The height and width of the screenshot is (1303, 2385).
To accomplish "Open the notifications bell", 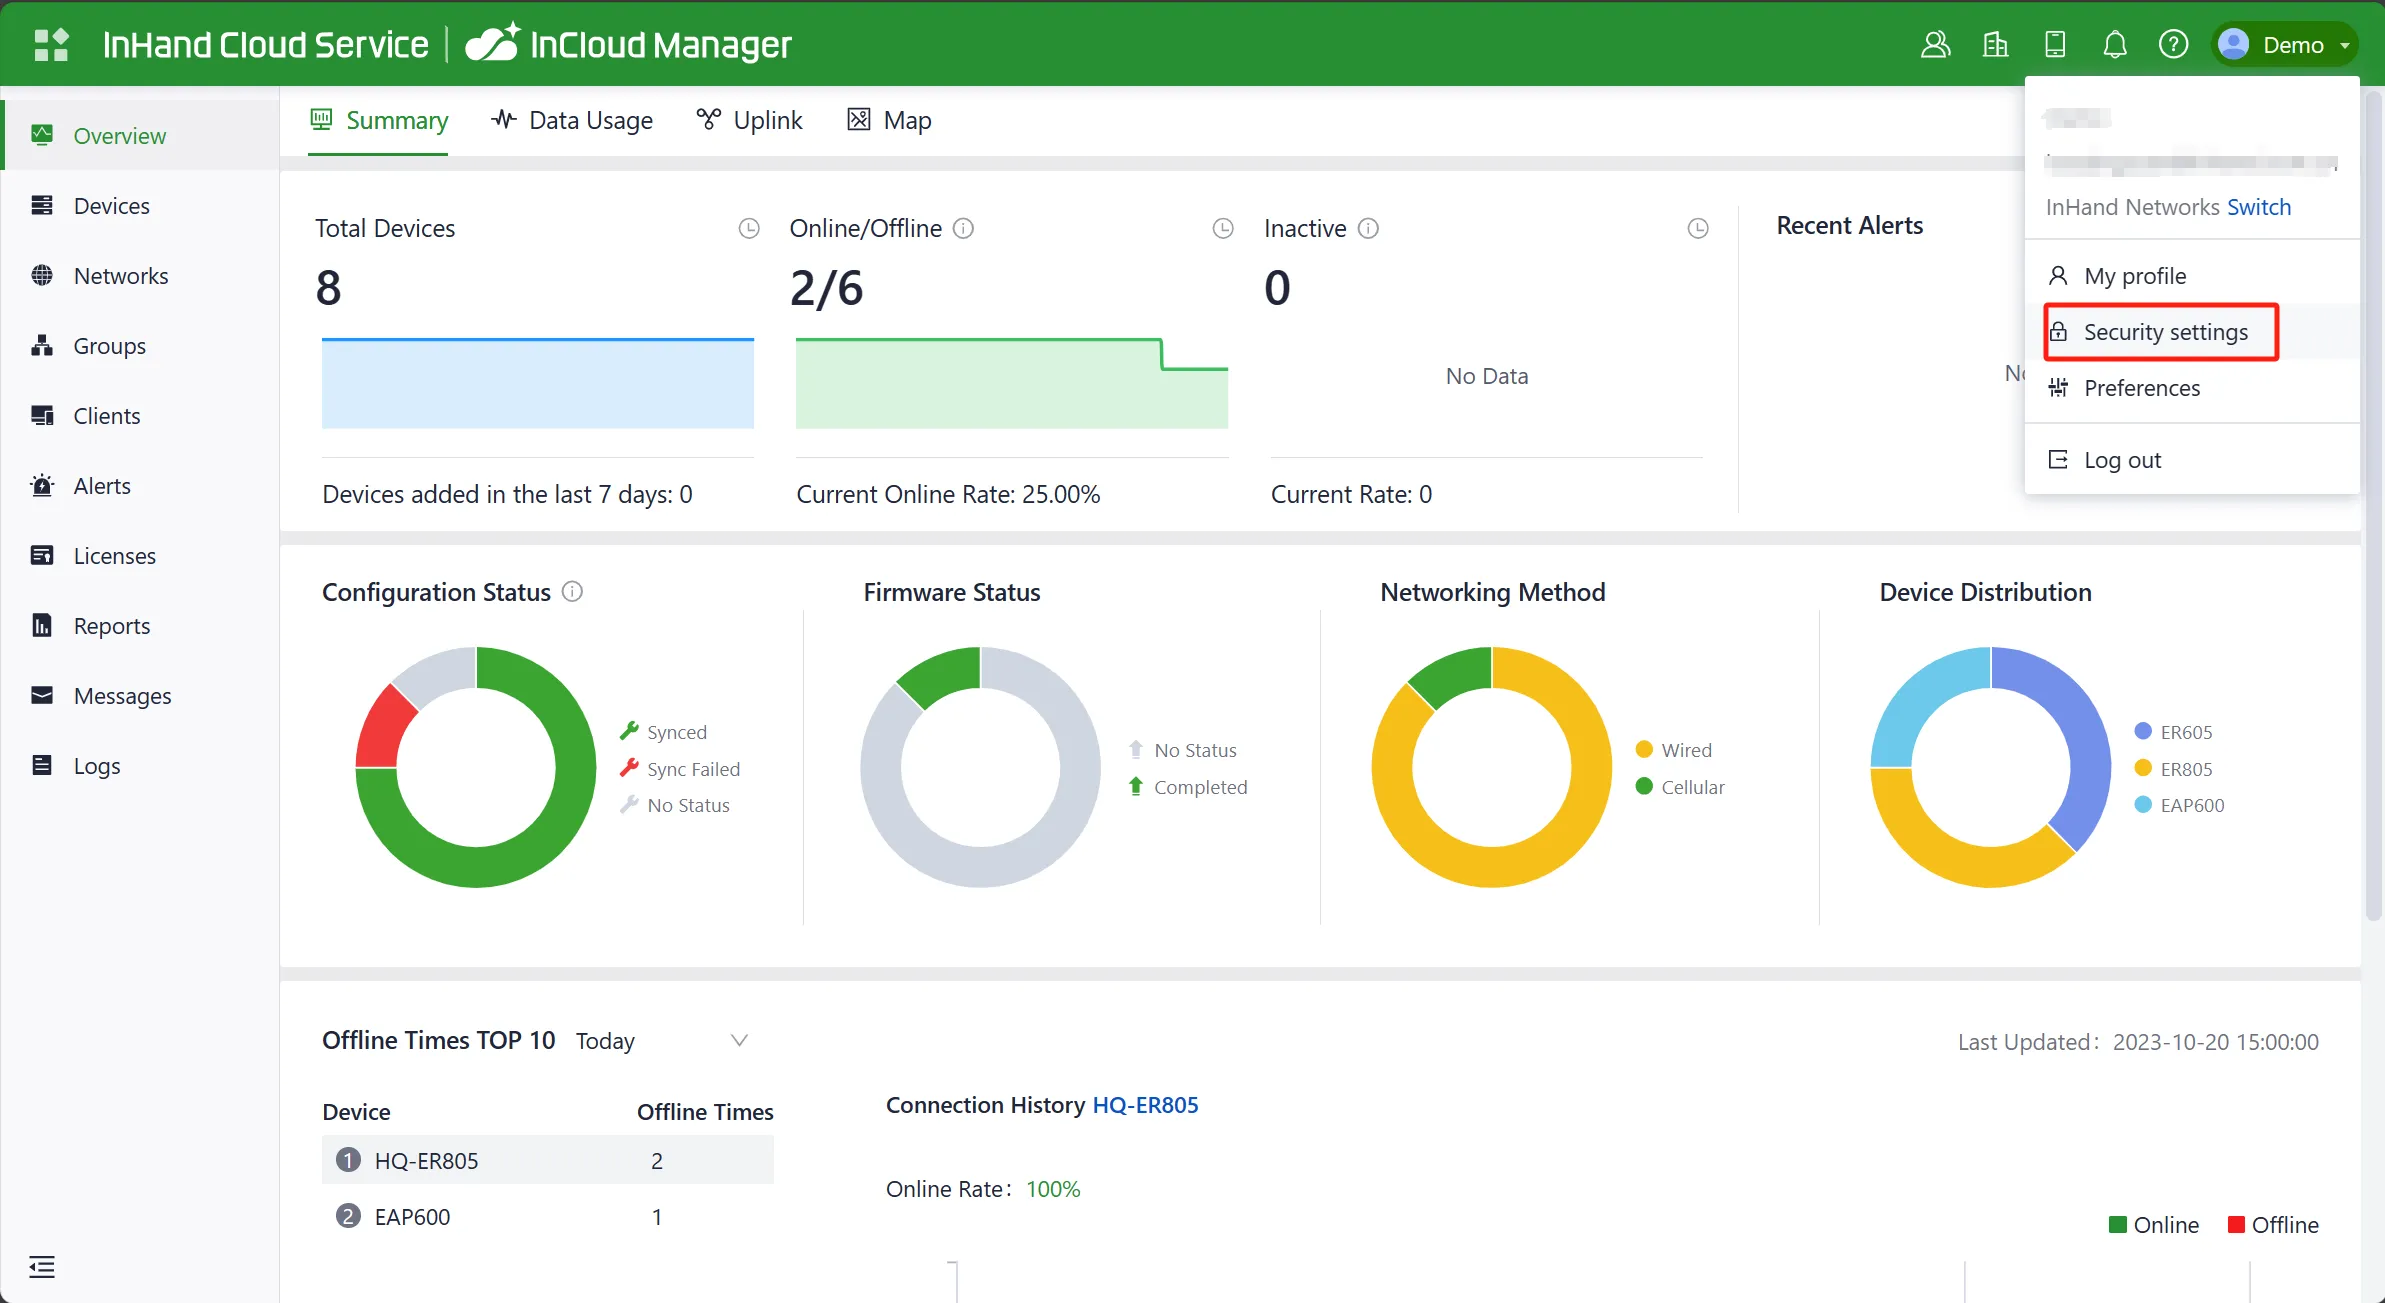I will pos(2115,44).
